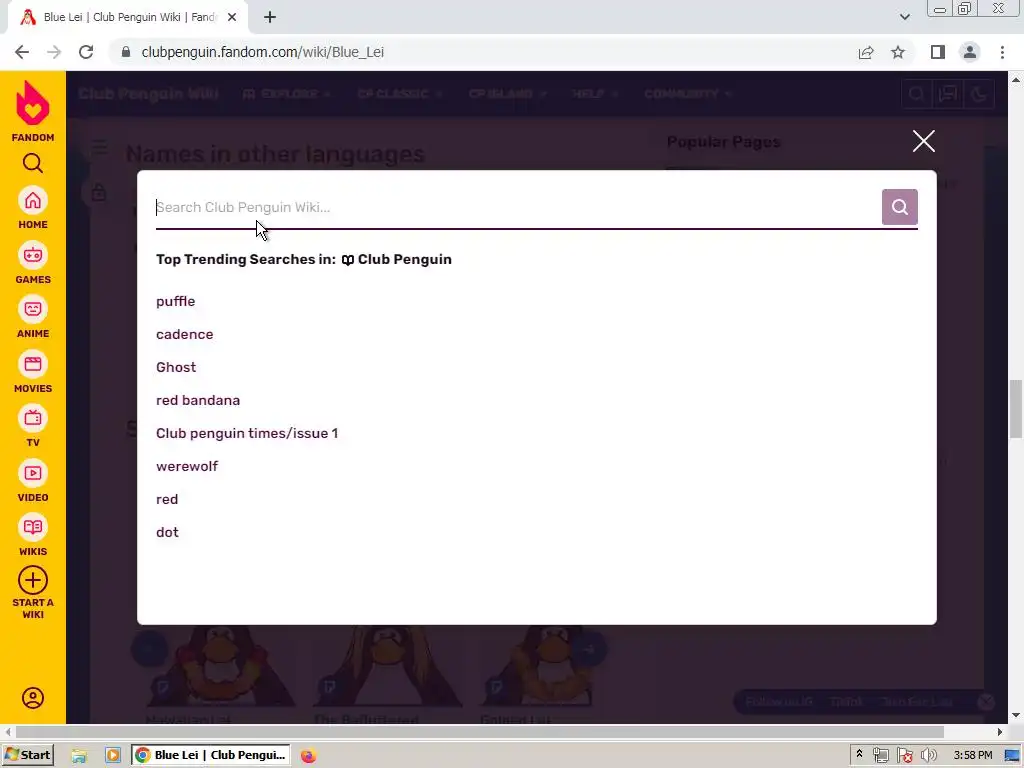
Task: Submit search with the purple magnifier button
Action: click(x=899, y=207)
